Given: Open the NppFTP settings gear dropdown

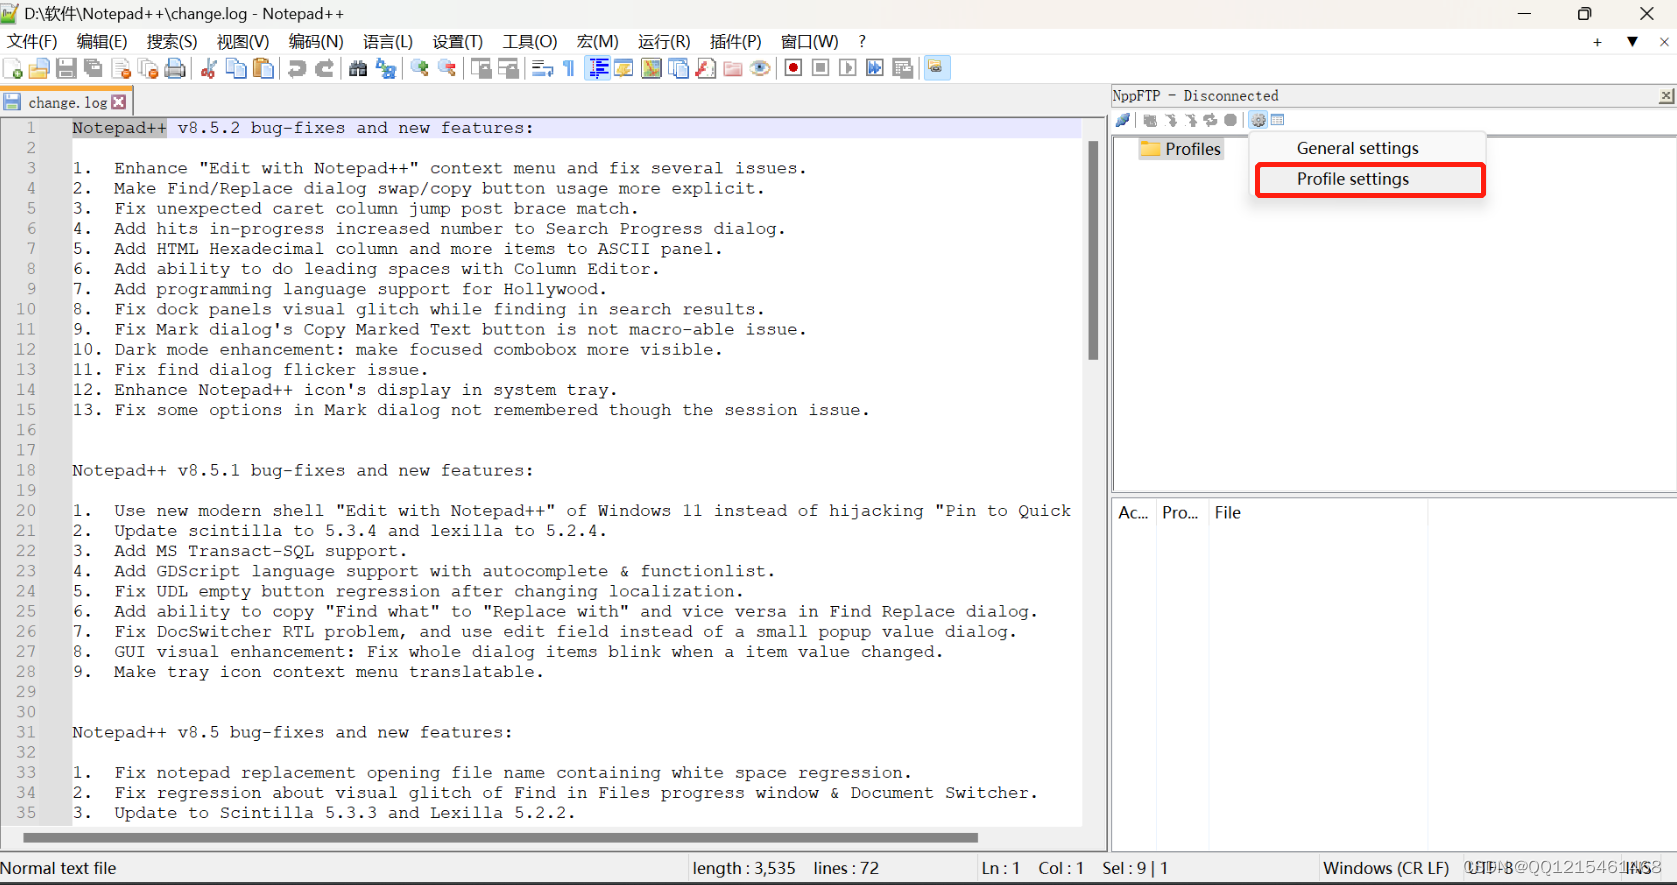Looking at the screenshot, I should (1258, 120).
